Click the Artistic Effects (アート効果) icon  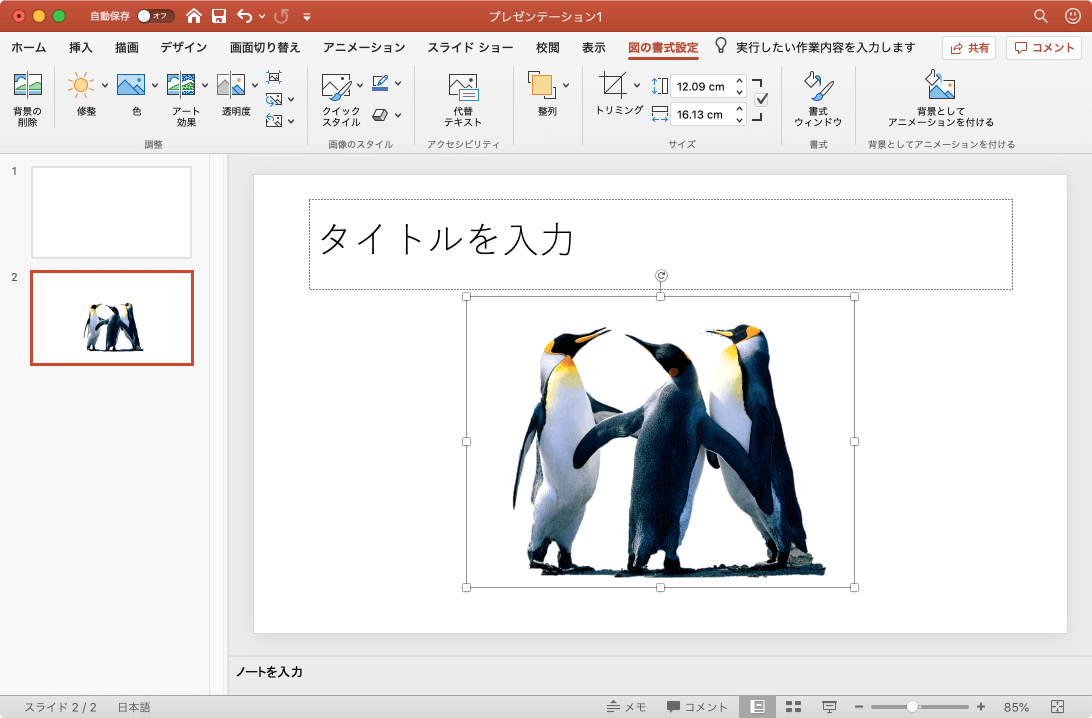(181, 86)
